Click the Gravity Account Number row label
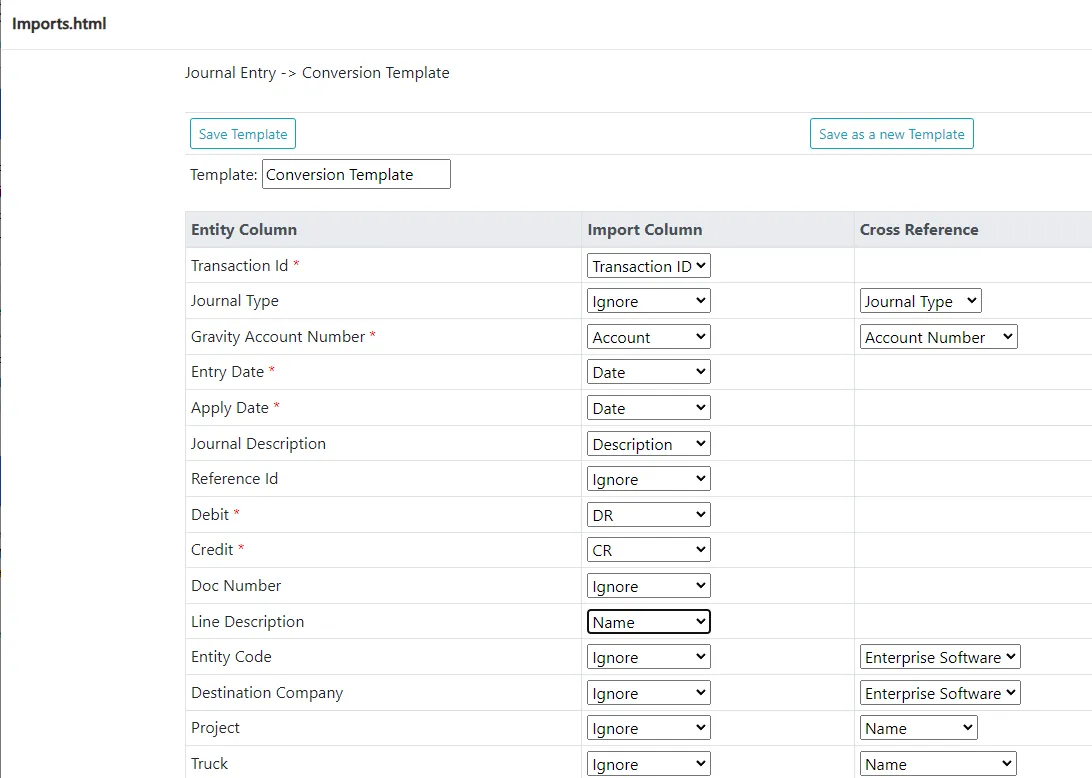The height and width of the screenshot is (778, 1092). click(x=278, y=336)
